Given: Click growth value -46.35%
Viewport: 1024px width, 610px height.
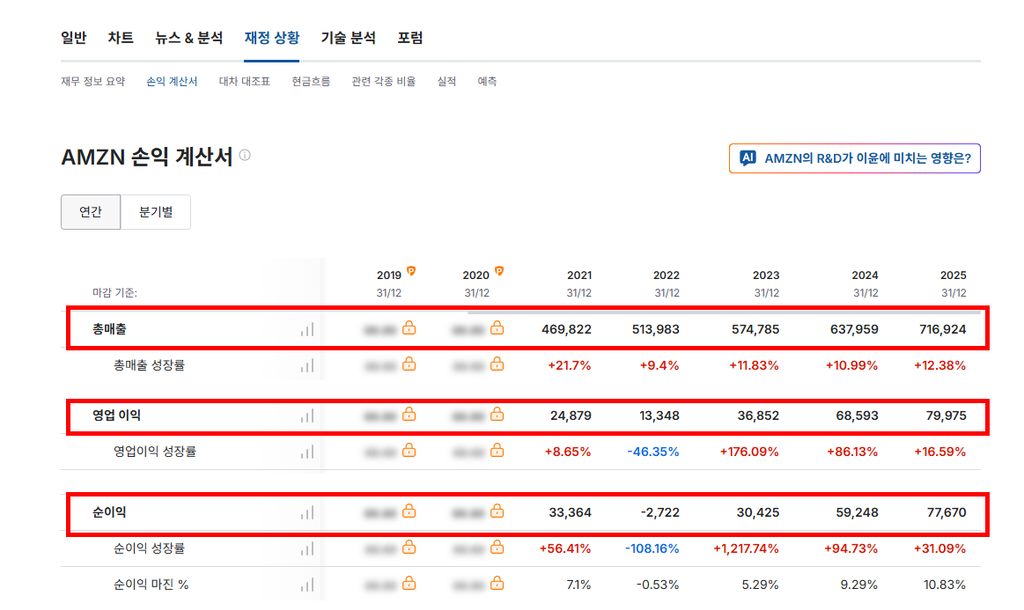Looking at the screenshot, I should pyautogui.click(x=653, y=452).
